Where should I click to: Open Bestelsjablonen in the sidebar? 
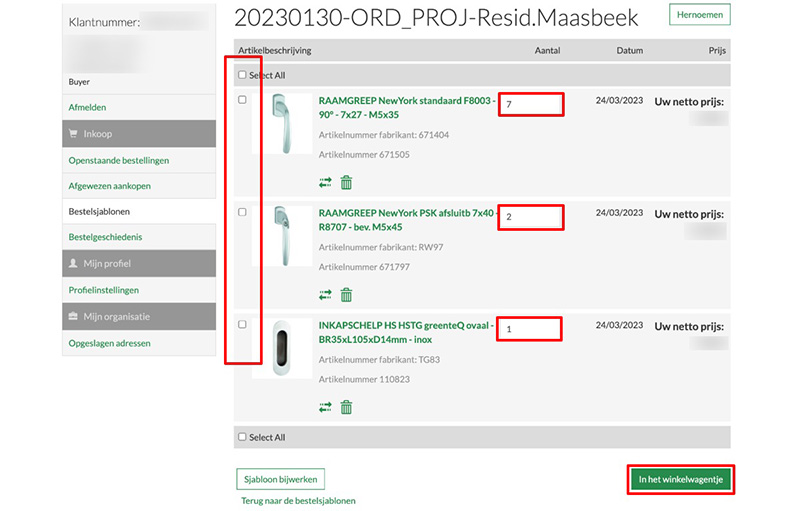99,212
